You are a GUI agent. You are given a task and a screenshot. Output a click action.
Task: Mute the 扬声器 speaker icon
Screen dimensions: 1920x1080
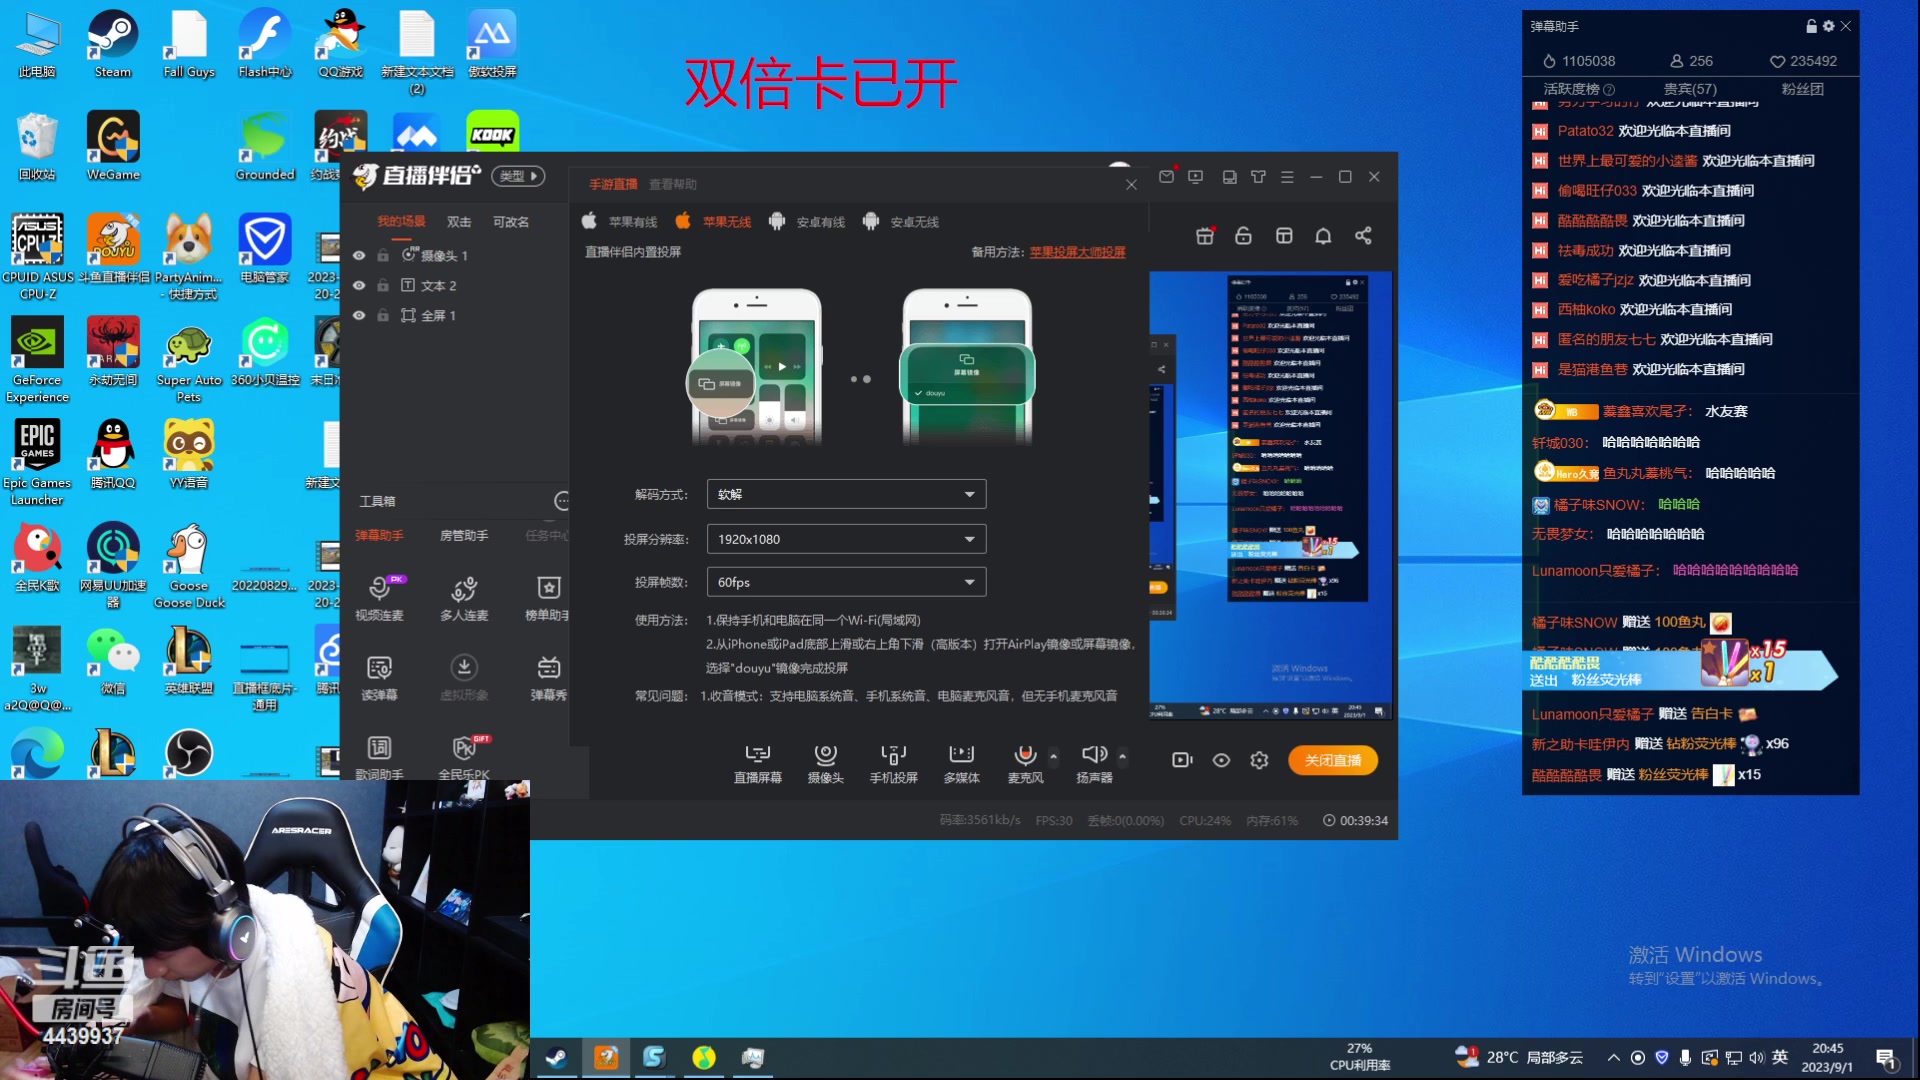pos(1093,754)
